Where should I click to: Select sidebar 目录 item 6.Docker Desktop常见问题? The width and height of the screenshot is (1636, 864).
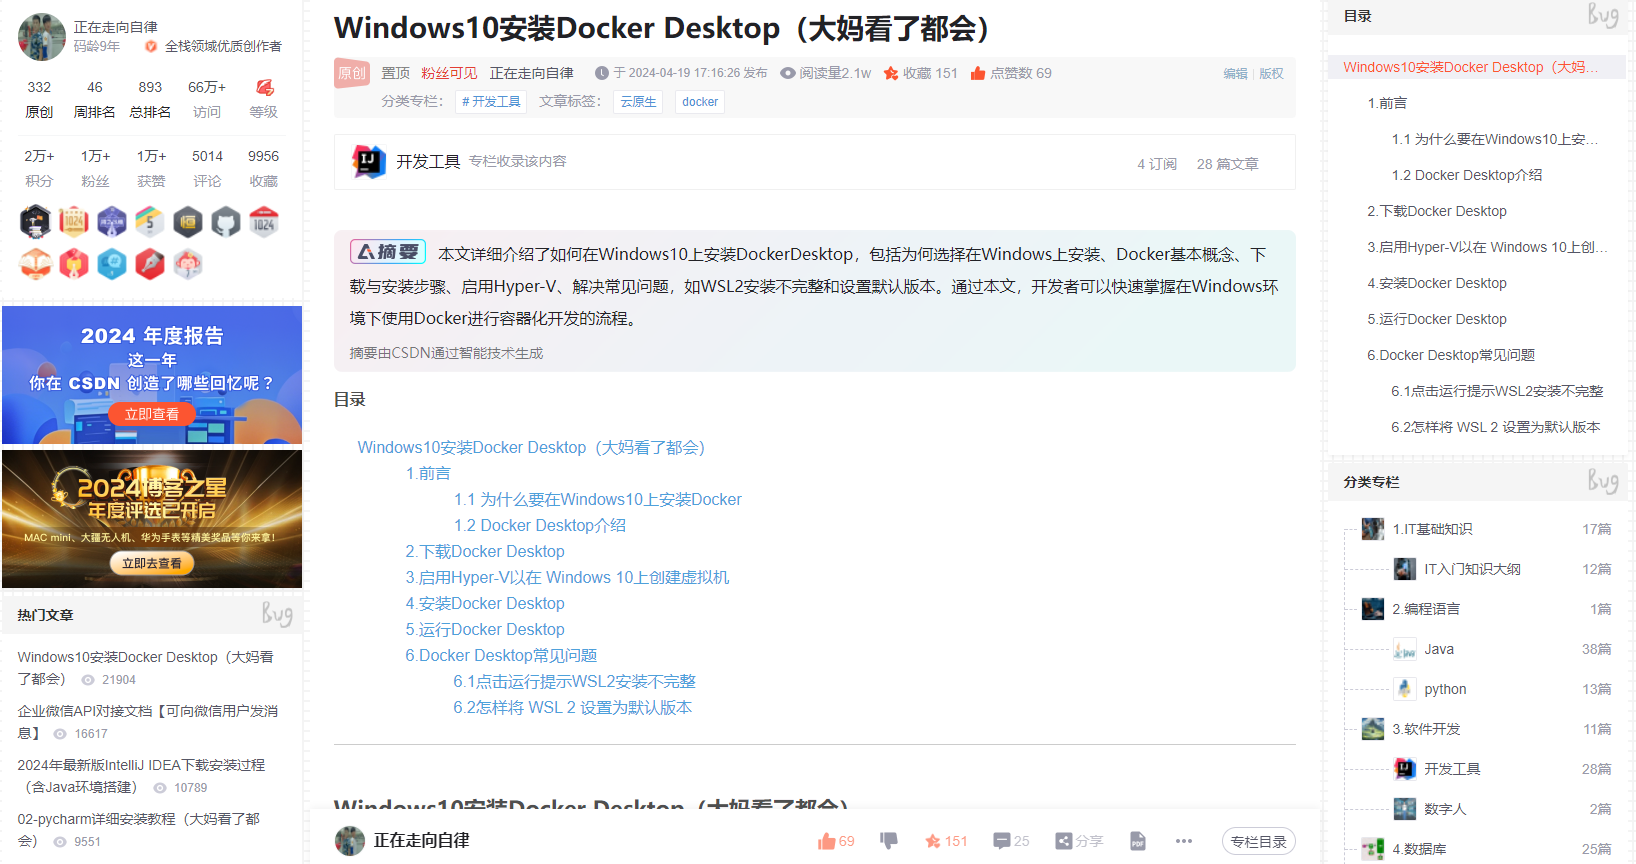click(x=1451, y=355)
